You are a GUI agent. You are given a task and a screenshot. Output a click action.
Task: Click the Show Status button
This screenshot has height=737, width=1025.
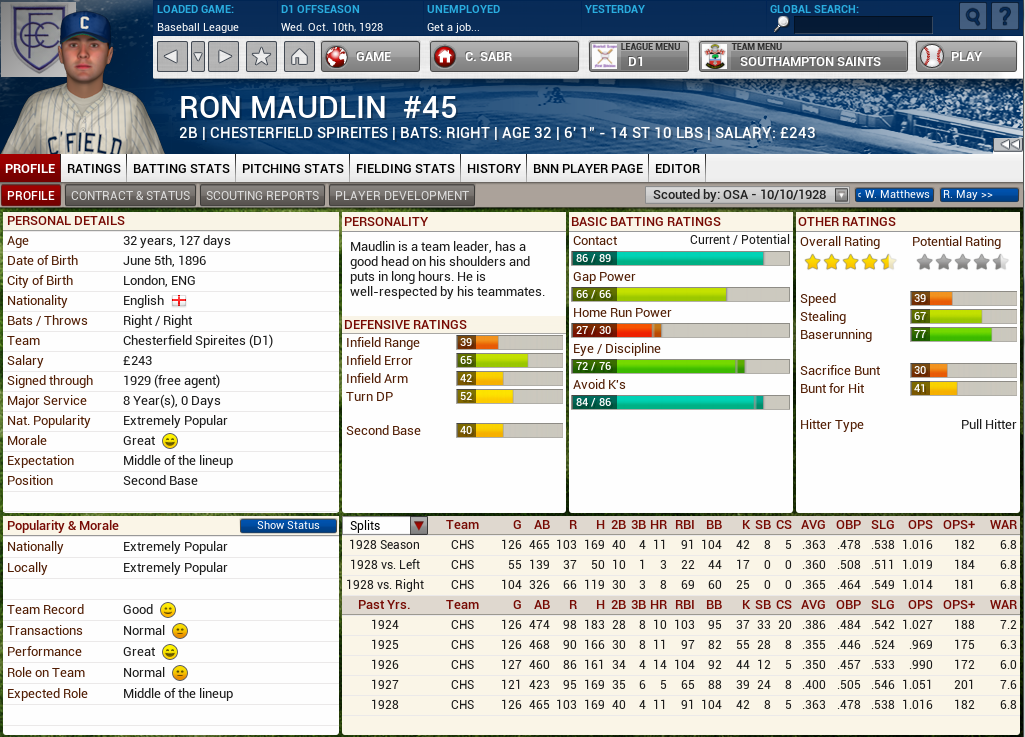pos(288,525)
